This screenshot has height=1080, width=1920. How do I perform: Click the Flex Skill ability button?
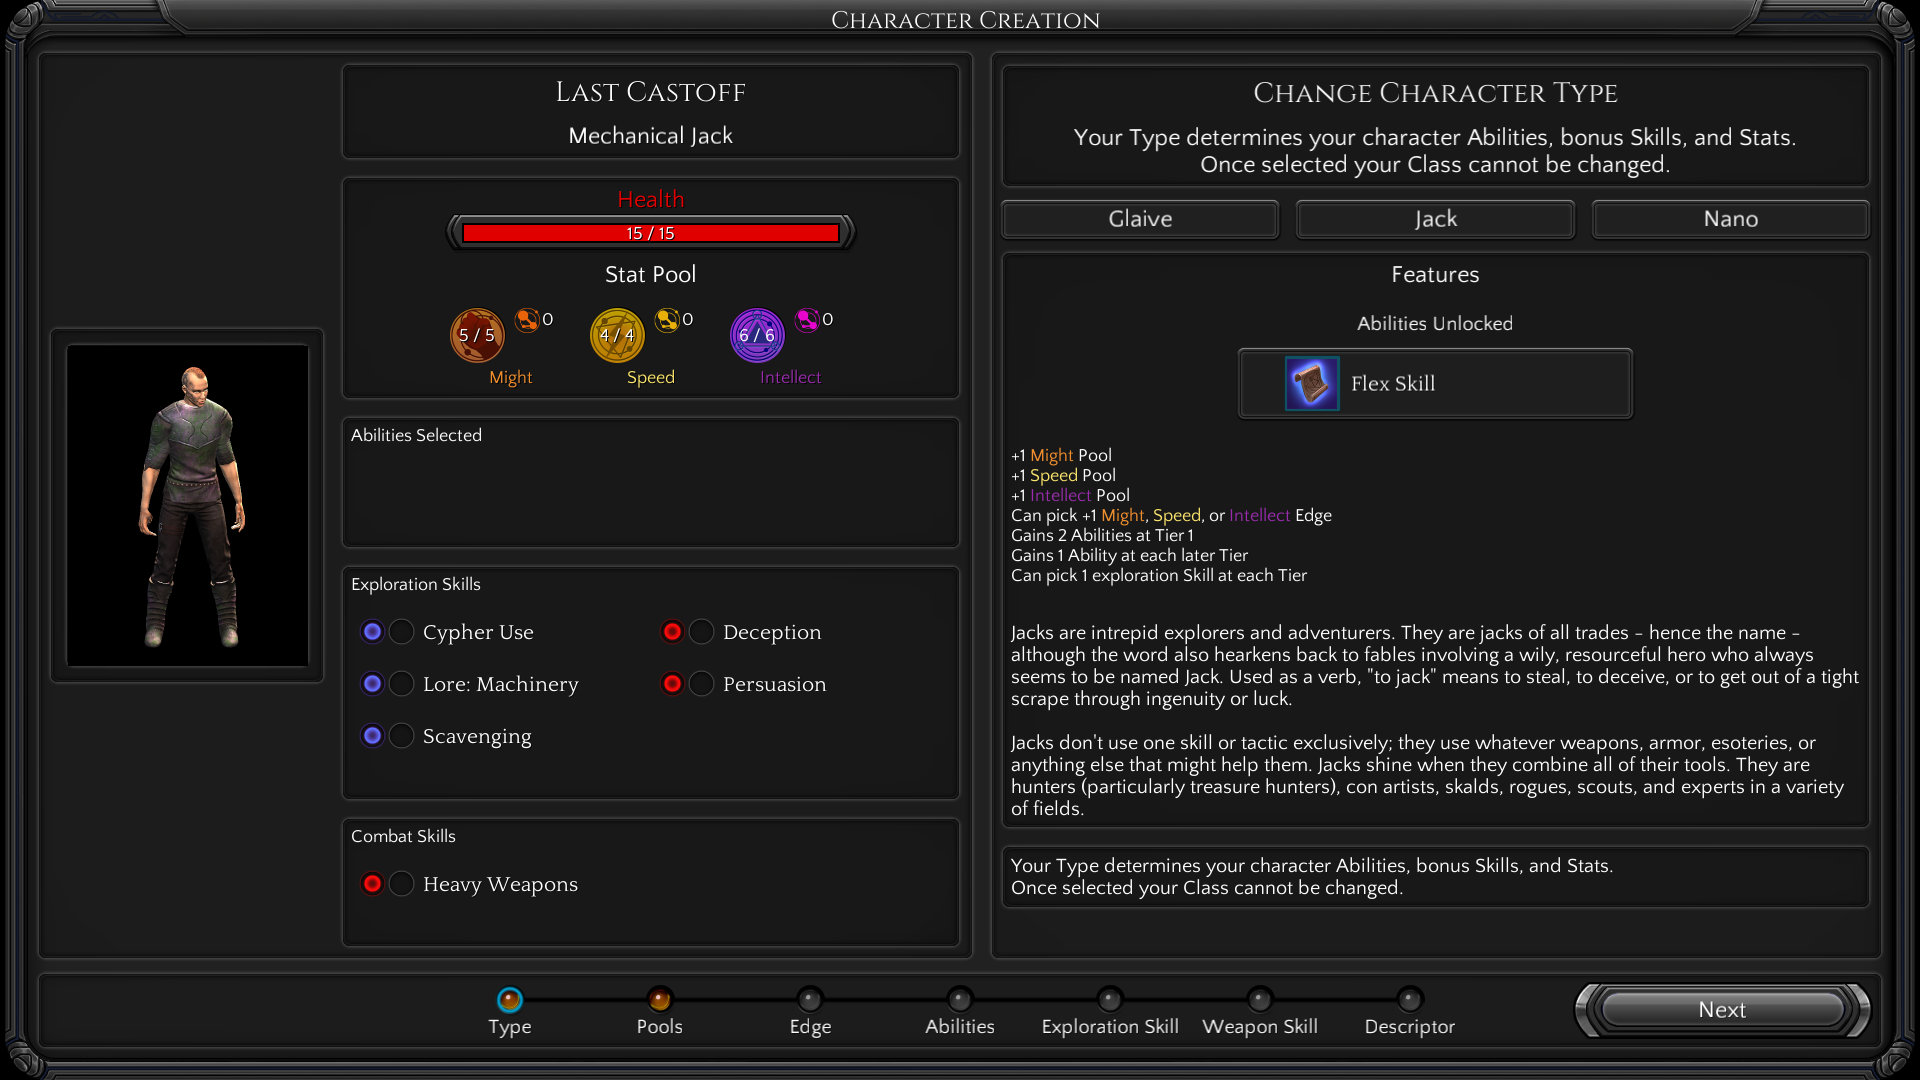point(1435,383)
